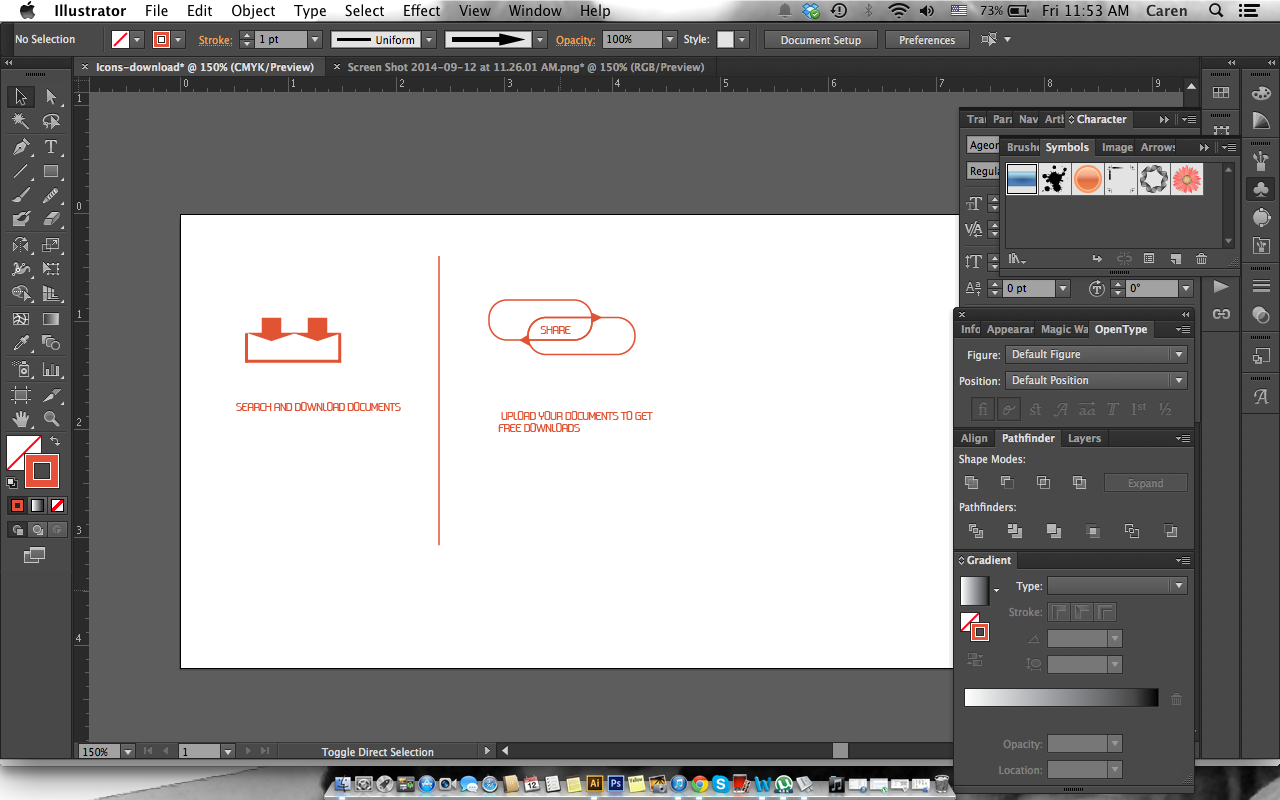Switch to the Screen Shot 2014-09-12 document tab
Screen dimensions: 1280x800
point(526,67)
